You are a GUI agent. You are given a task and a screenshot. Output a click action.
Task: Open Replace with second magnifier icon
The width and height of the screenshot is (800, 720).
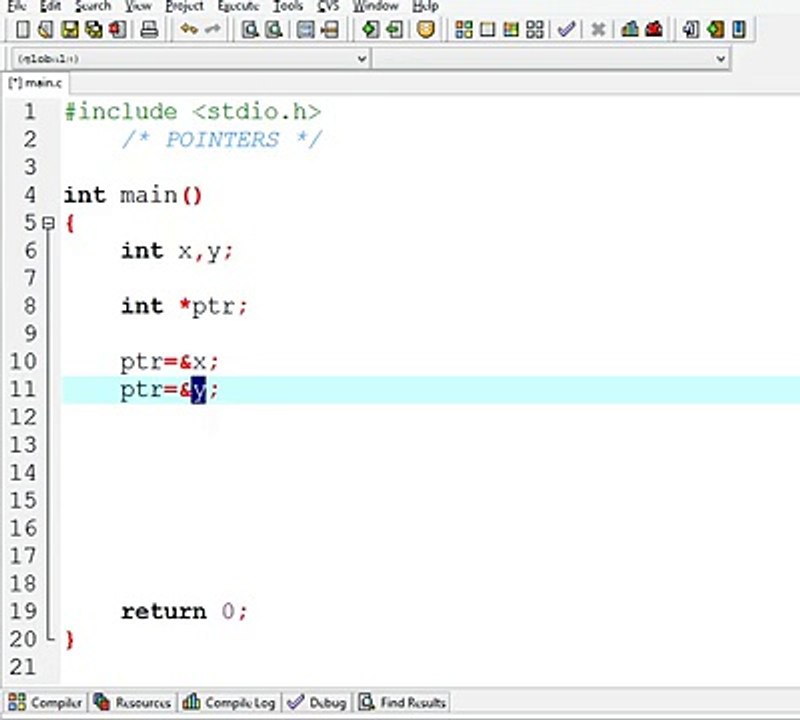(274, 29)
